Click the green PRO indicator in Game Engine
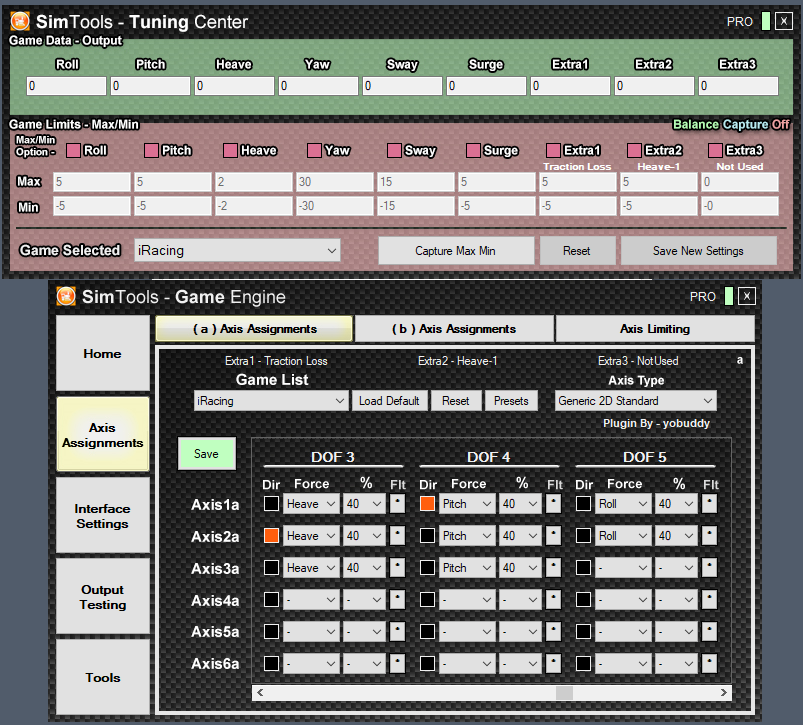The width and height of the screenshot is (803, 725). click(x=728, y=296)
